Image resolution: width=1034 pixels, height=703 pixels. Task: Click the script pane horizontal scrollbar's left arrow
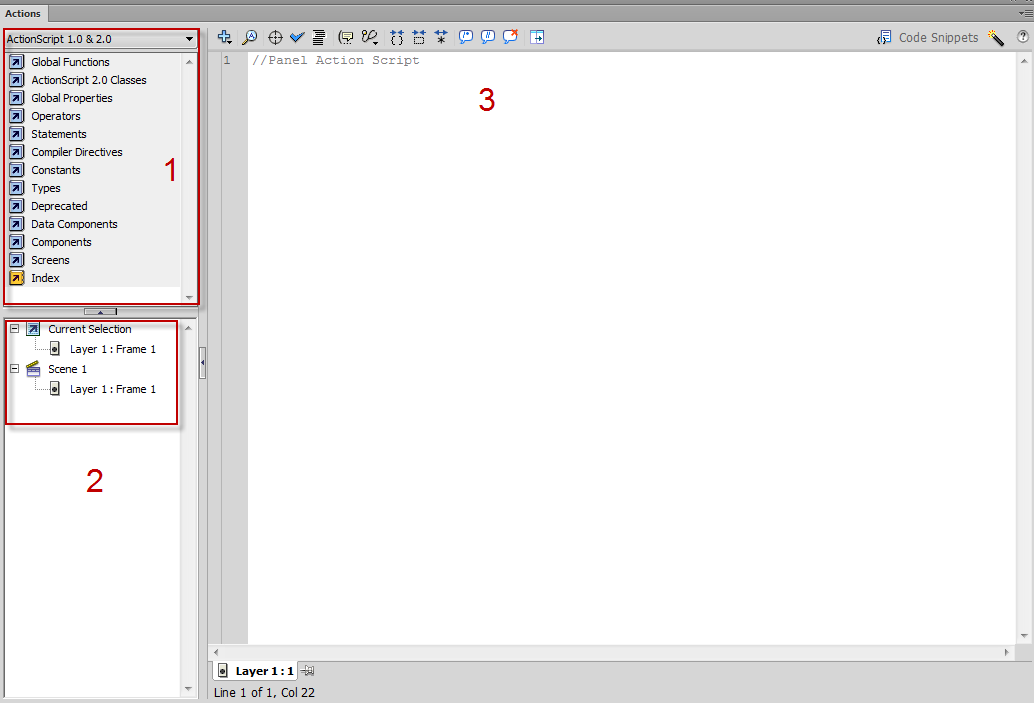click(216, 652)
